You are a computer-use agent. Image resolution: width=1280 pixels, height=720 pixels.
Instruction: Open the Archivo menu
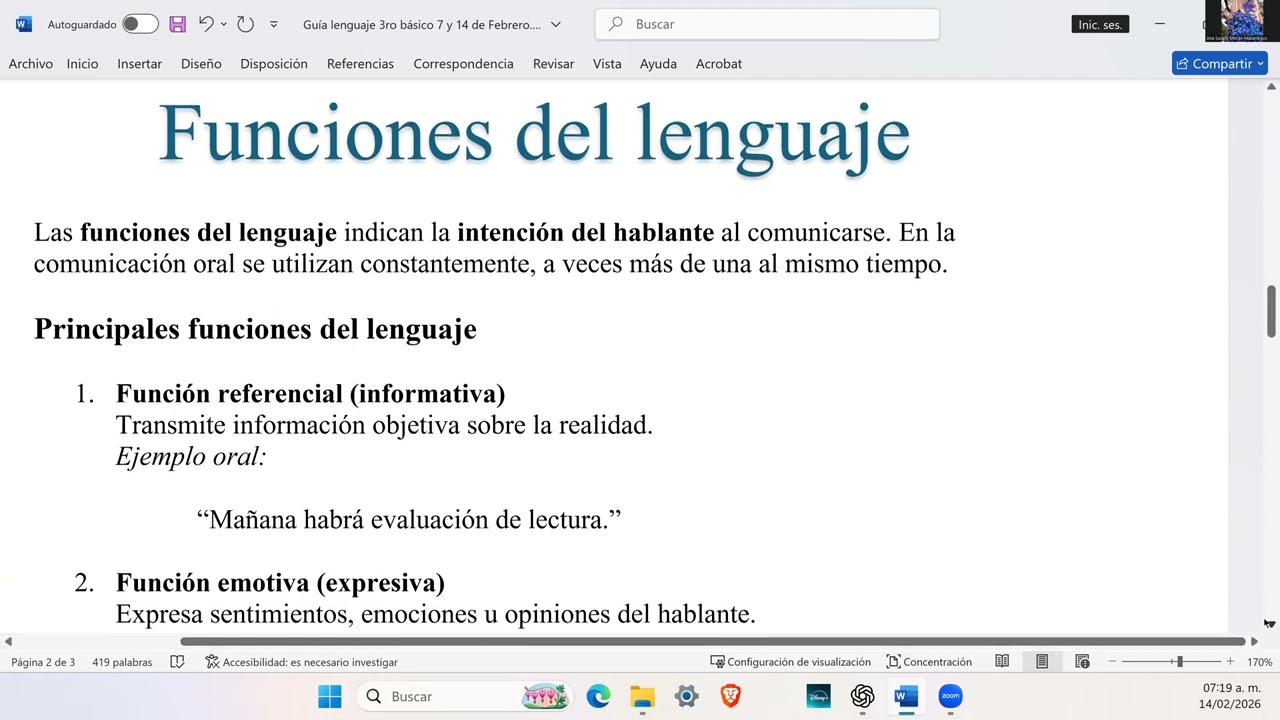(x=31, y=63)
